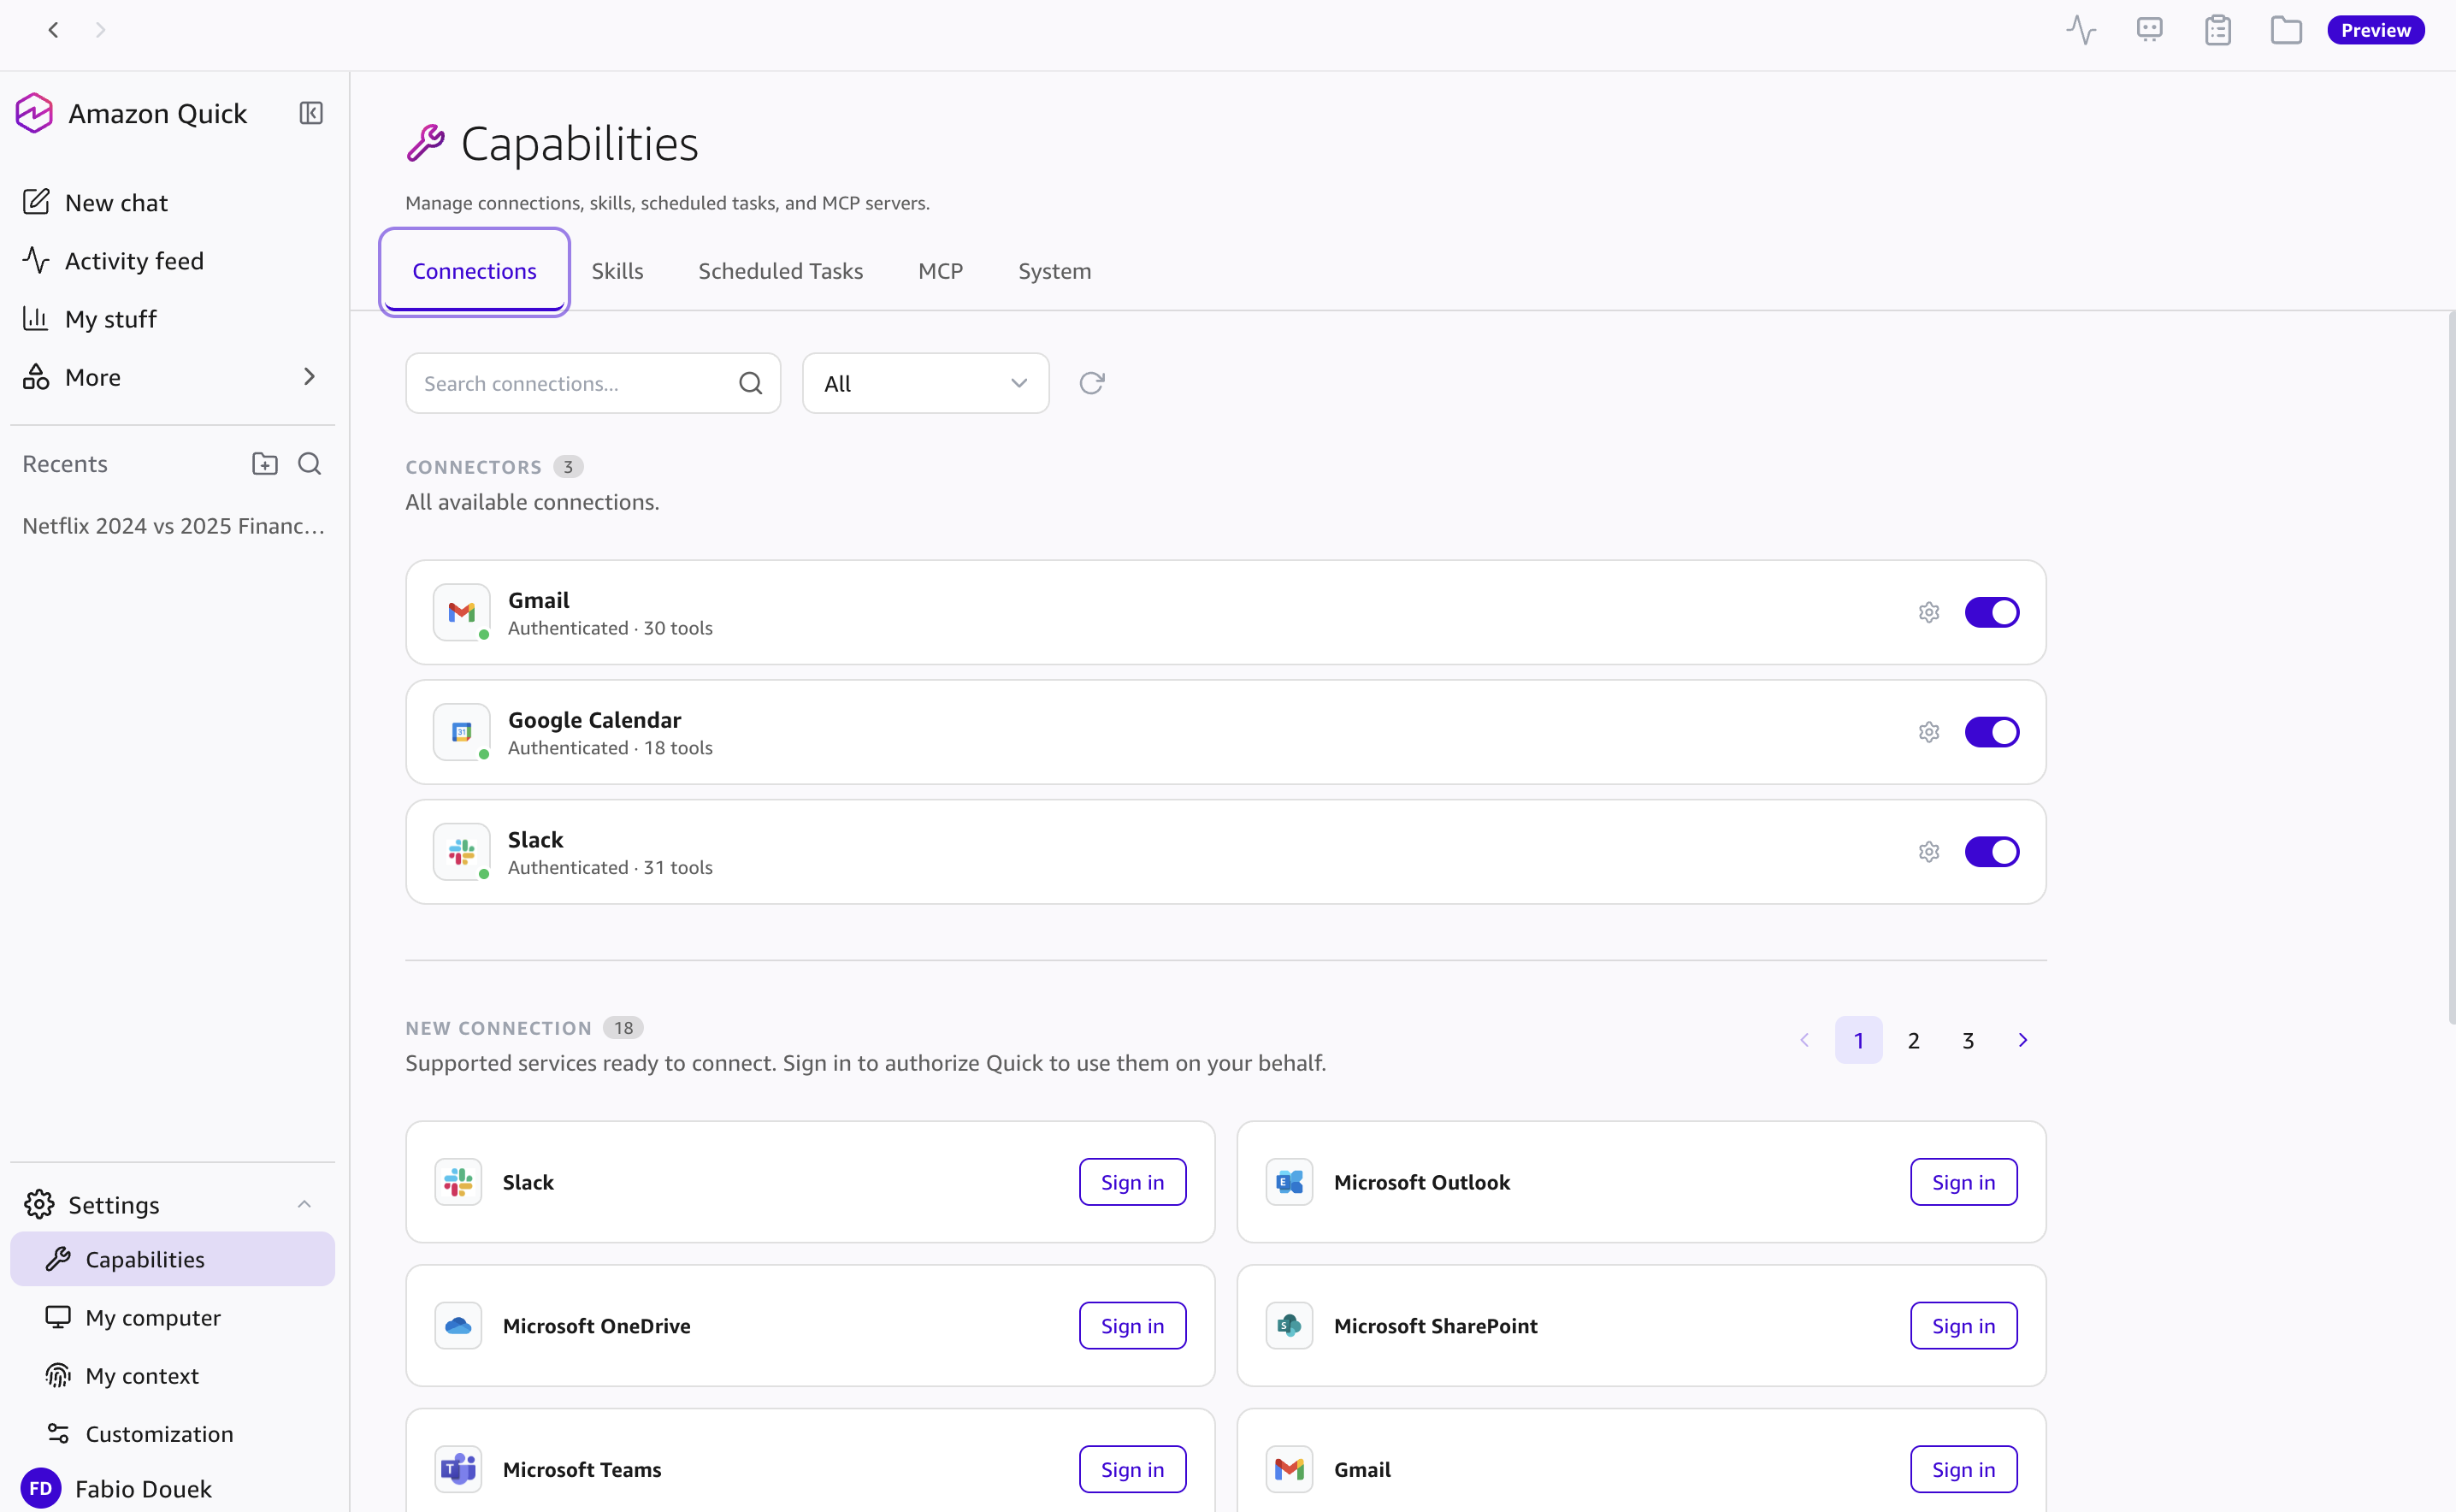Focus the Search connections field
2456x1512 pixels.
point(593,383)
